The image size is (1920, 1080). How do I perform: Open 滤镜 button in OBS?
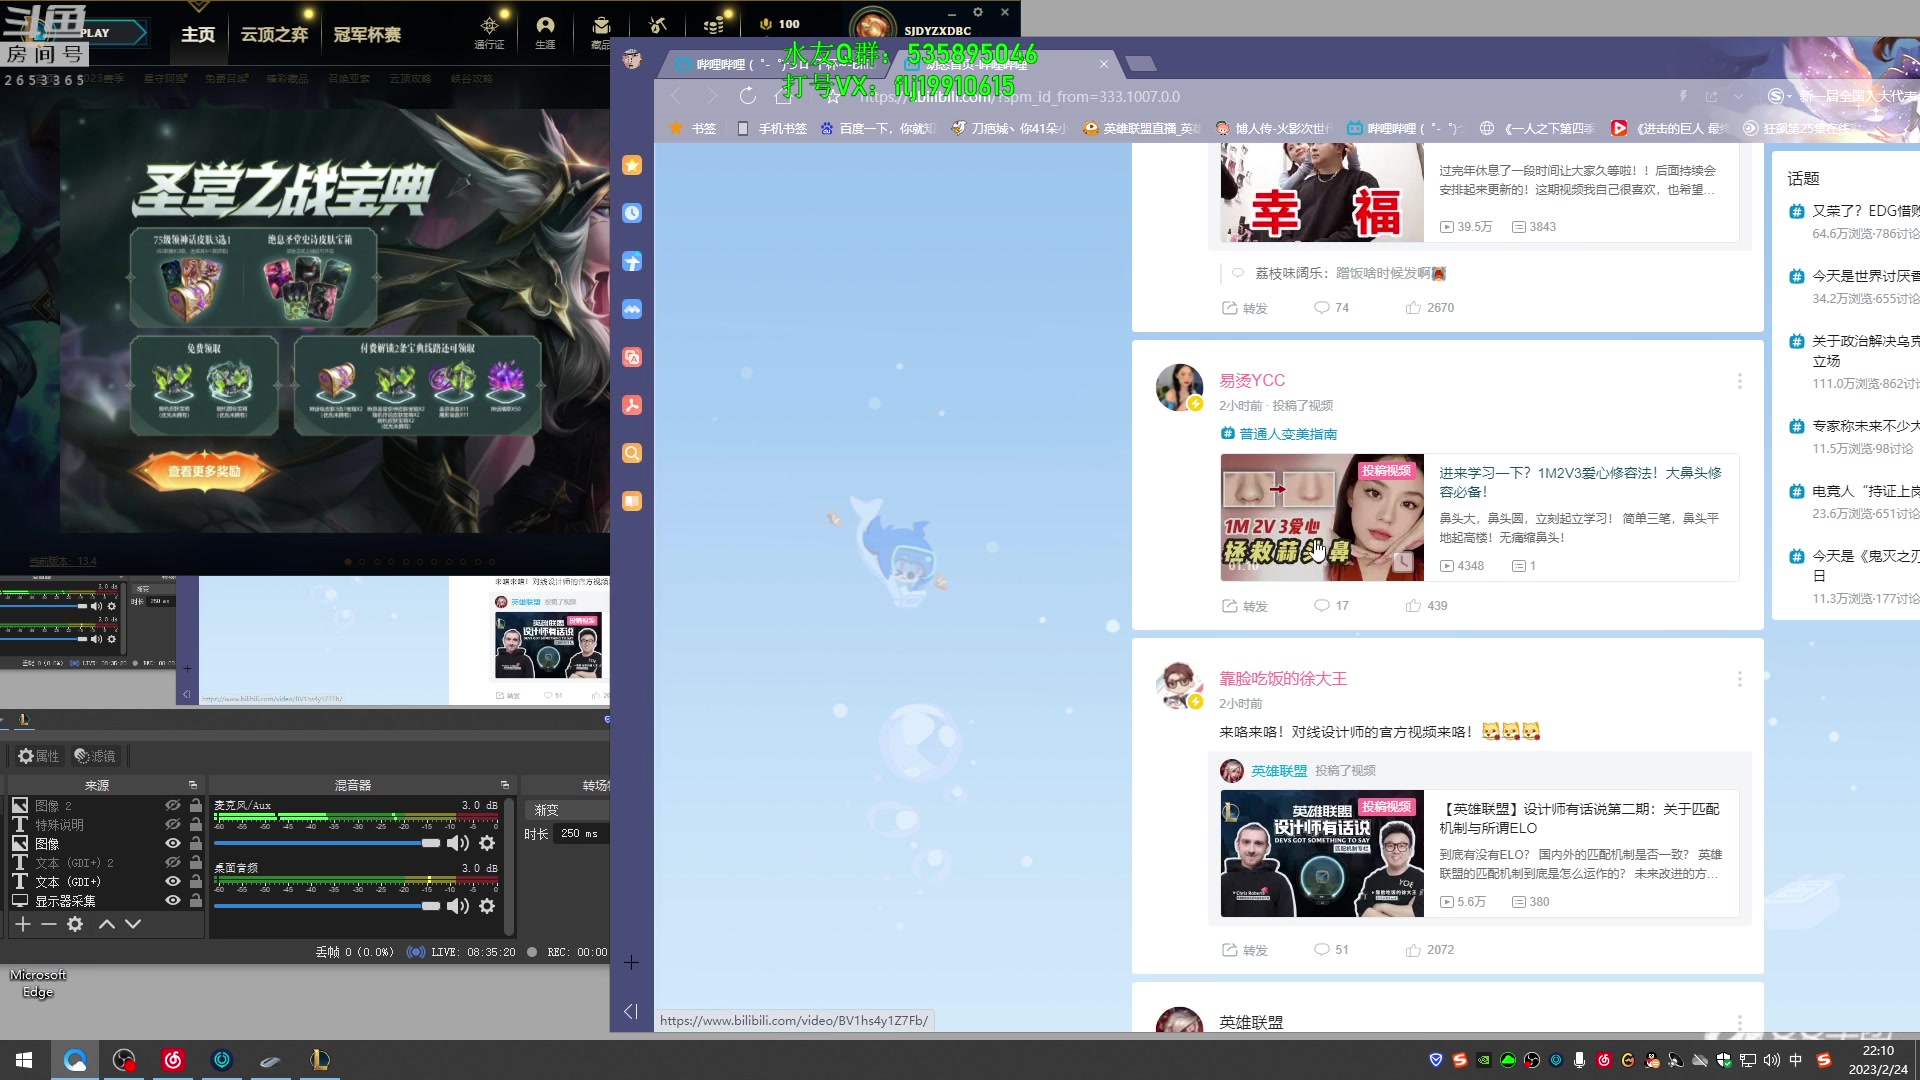[96, 756]
